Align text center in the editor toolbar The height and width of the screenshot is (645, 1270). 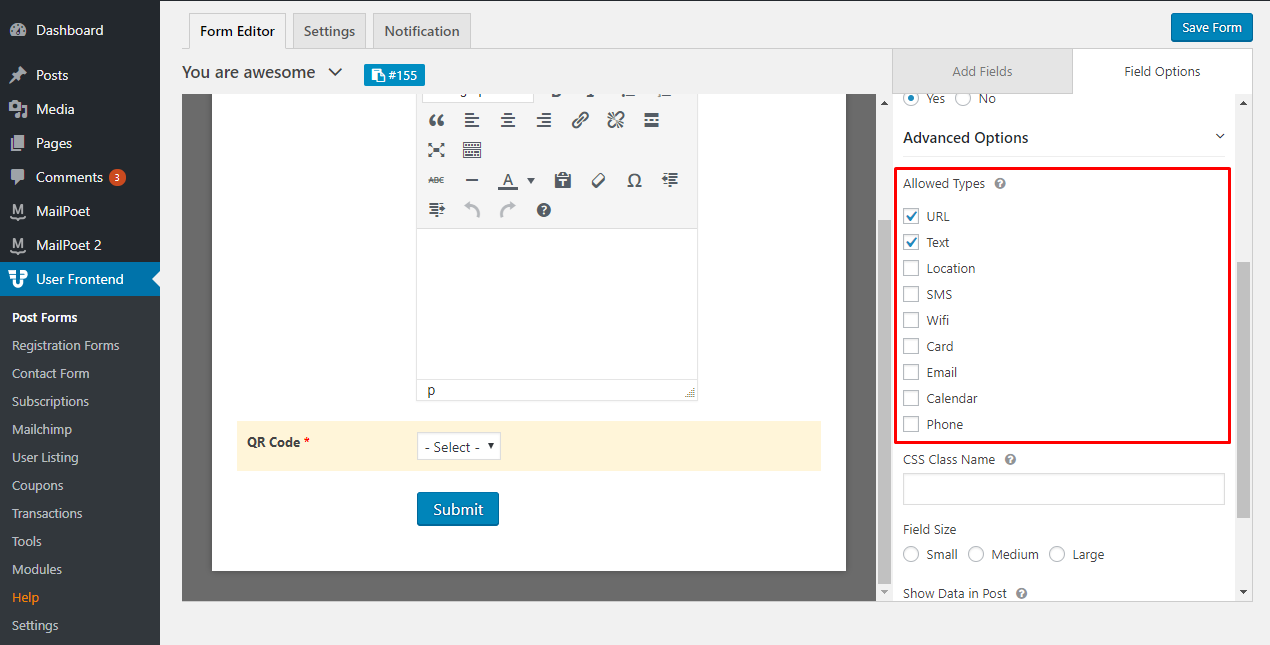click(x=508, y=120)
